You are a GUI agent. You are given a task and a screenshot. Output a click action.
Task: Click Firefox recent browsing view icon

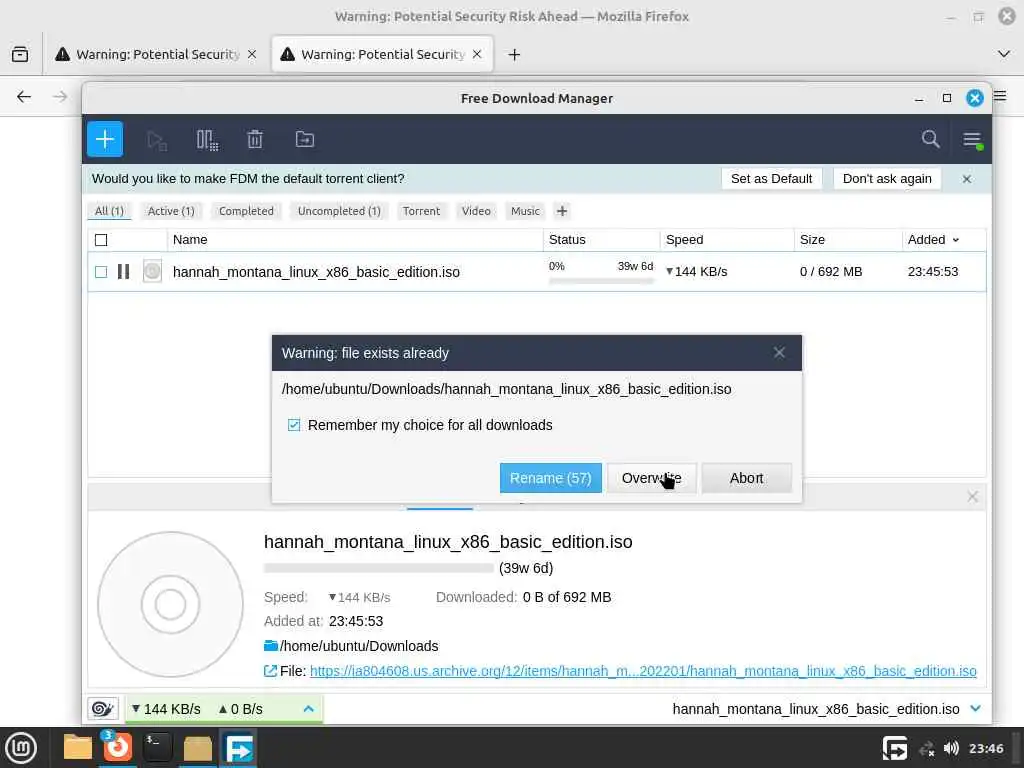[20, 54]
